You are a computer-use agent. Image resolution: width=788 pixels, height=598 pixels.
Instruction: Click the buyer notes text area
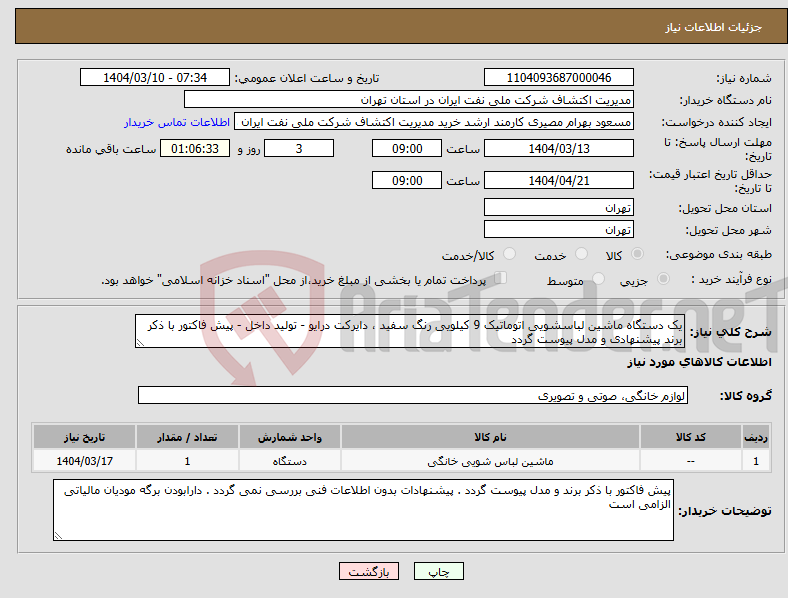(363, 510)
